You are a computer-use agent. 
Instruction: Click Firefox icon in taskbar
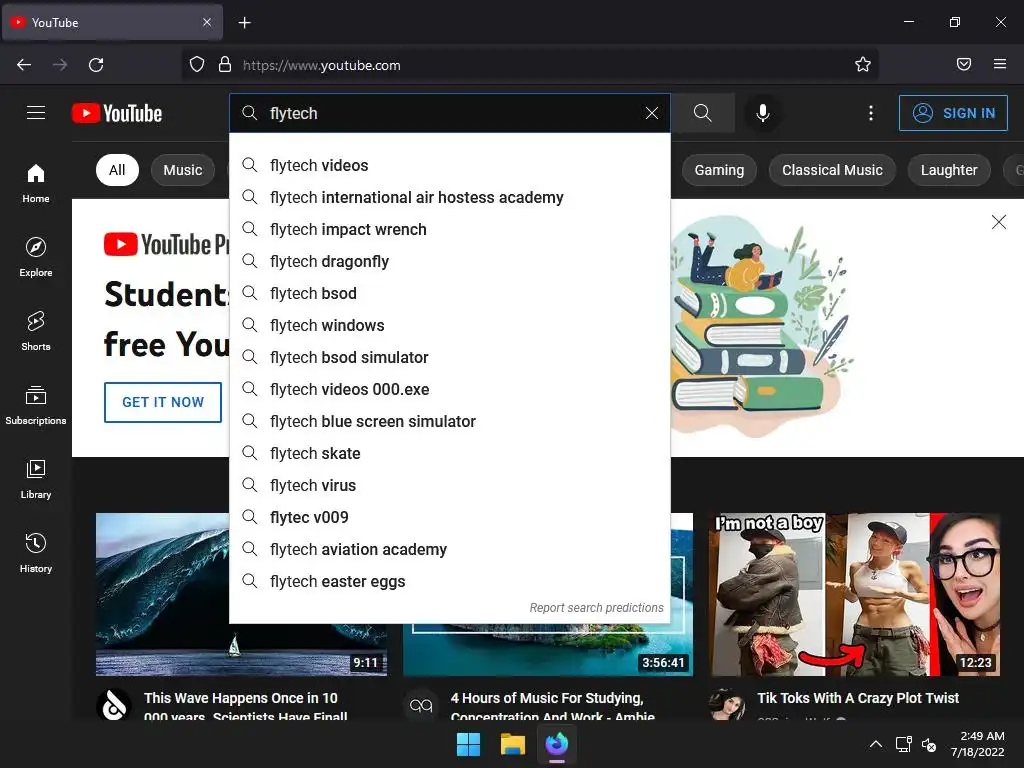pos(557,744)
